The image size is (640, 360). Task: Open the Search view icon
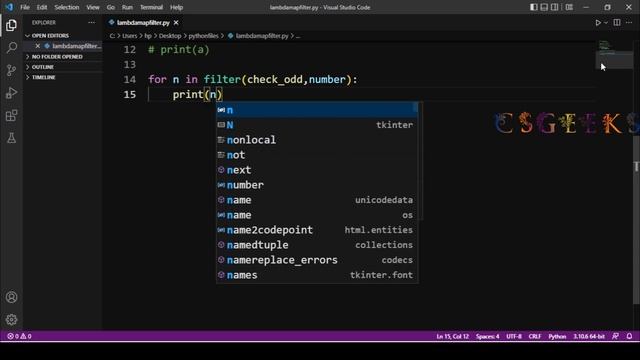(11, 47)
